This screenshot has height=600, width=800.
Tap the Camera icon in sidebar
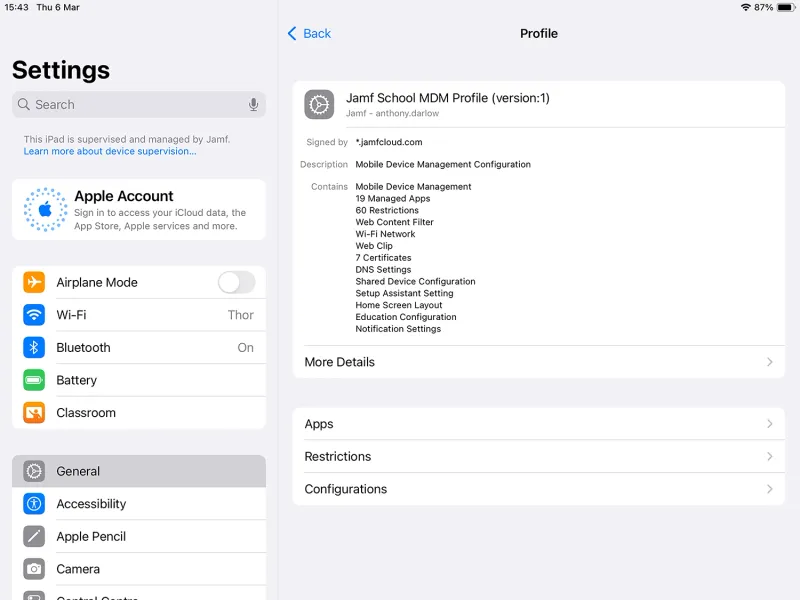click(x=34, y=569)
